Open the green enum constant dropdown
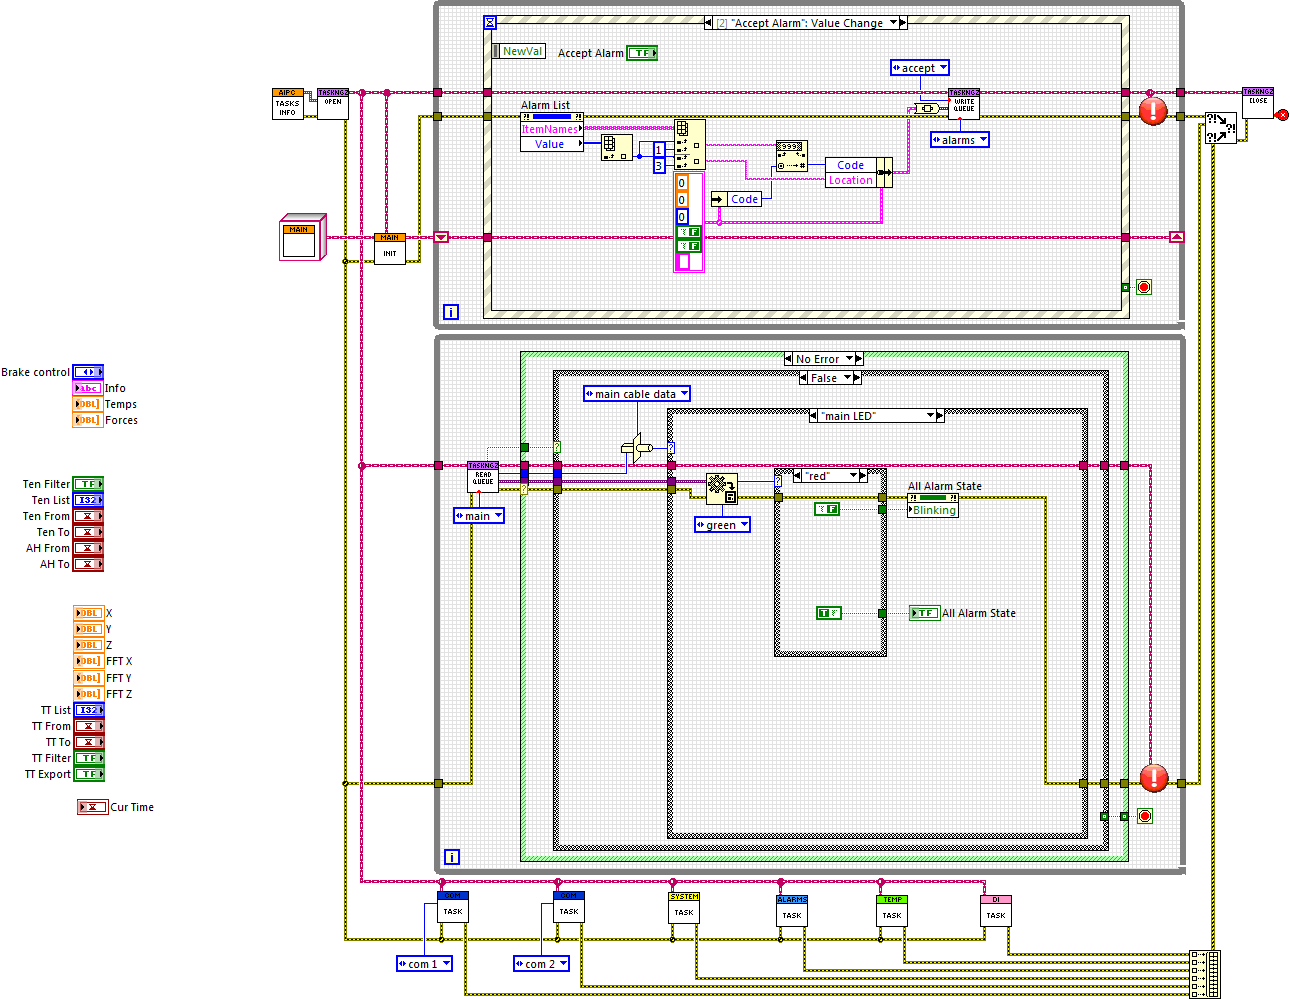This screenshot has width=1290, height=999. point(722,525)
